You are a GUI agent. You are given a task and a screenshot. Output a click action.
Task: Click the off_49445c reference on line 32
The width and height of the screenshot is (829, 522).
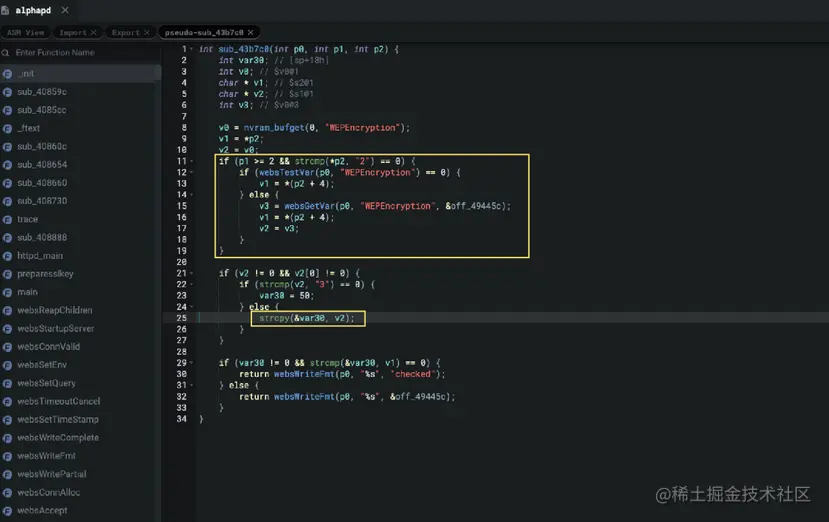click(422, 397)
